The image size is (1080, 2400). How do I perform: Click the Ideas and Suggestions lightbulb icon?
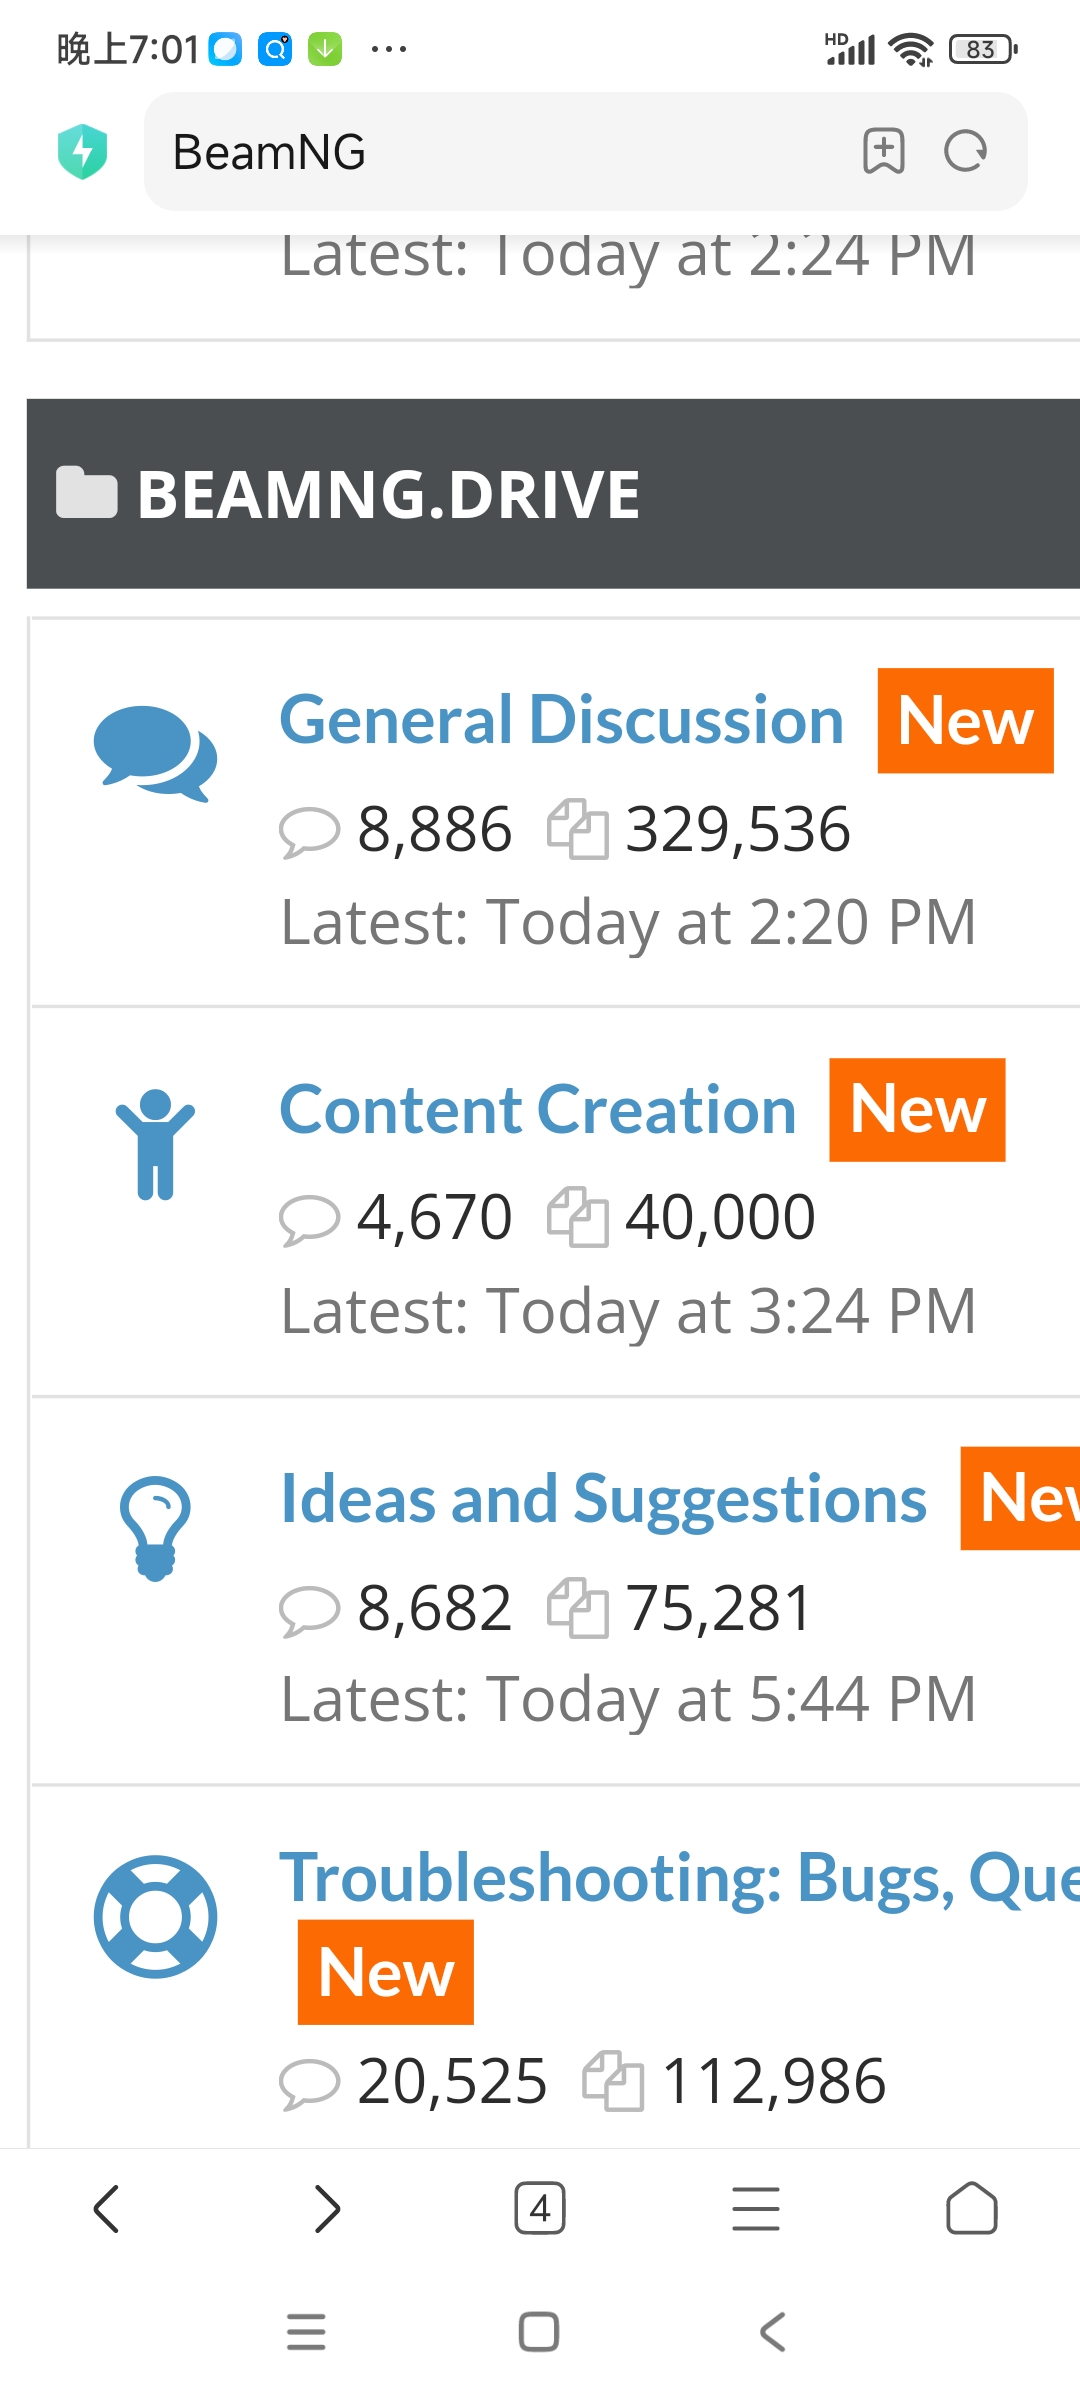pyautogui.click(x=155, y=1528)
